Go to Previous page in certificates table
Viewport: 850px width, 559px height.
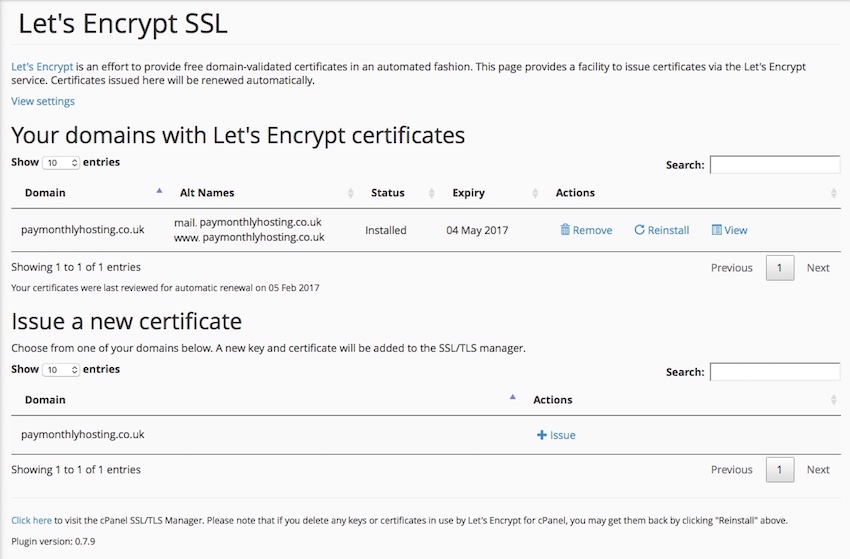click(732, 268)
